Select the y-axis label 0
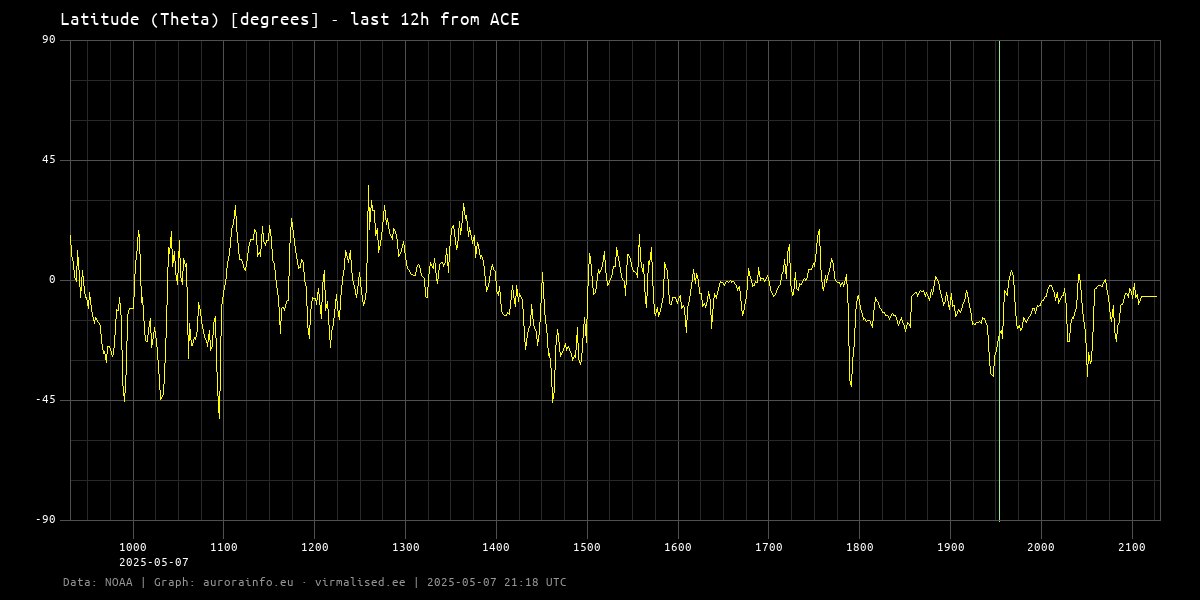 53,280
